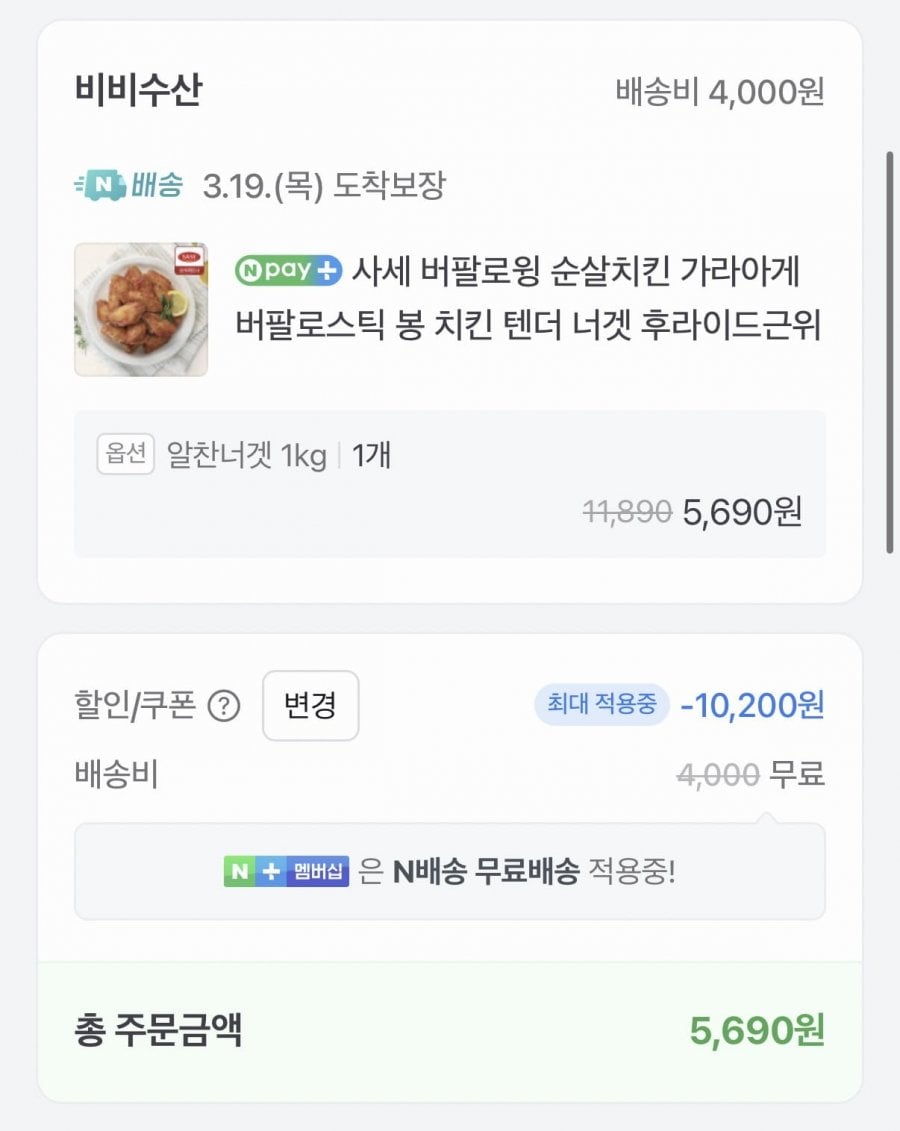
Task: Click the chicken nugget product thumbnail
Action: coord(141,309)
